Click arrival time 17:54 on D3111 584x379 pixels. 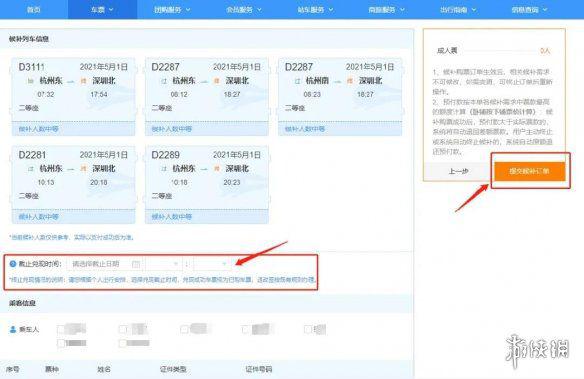pos(99,95)
